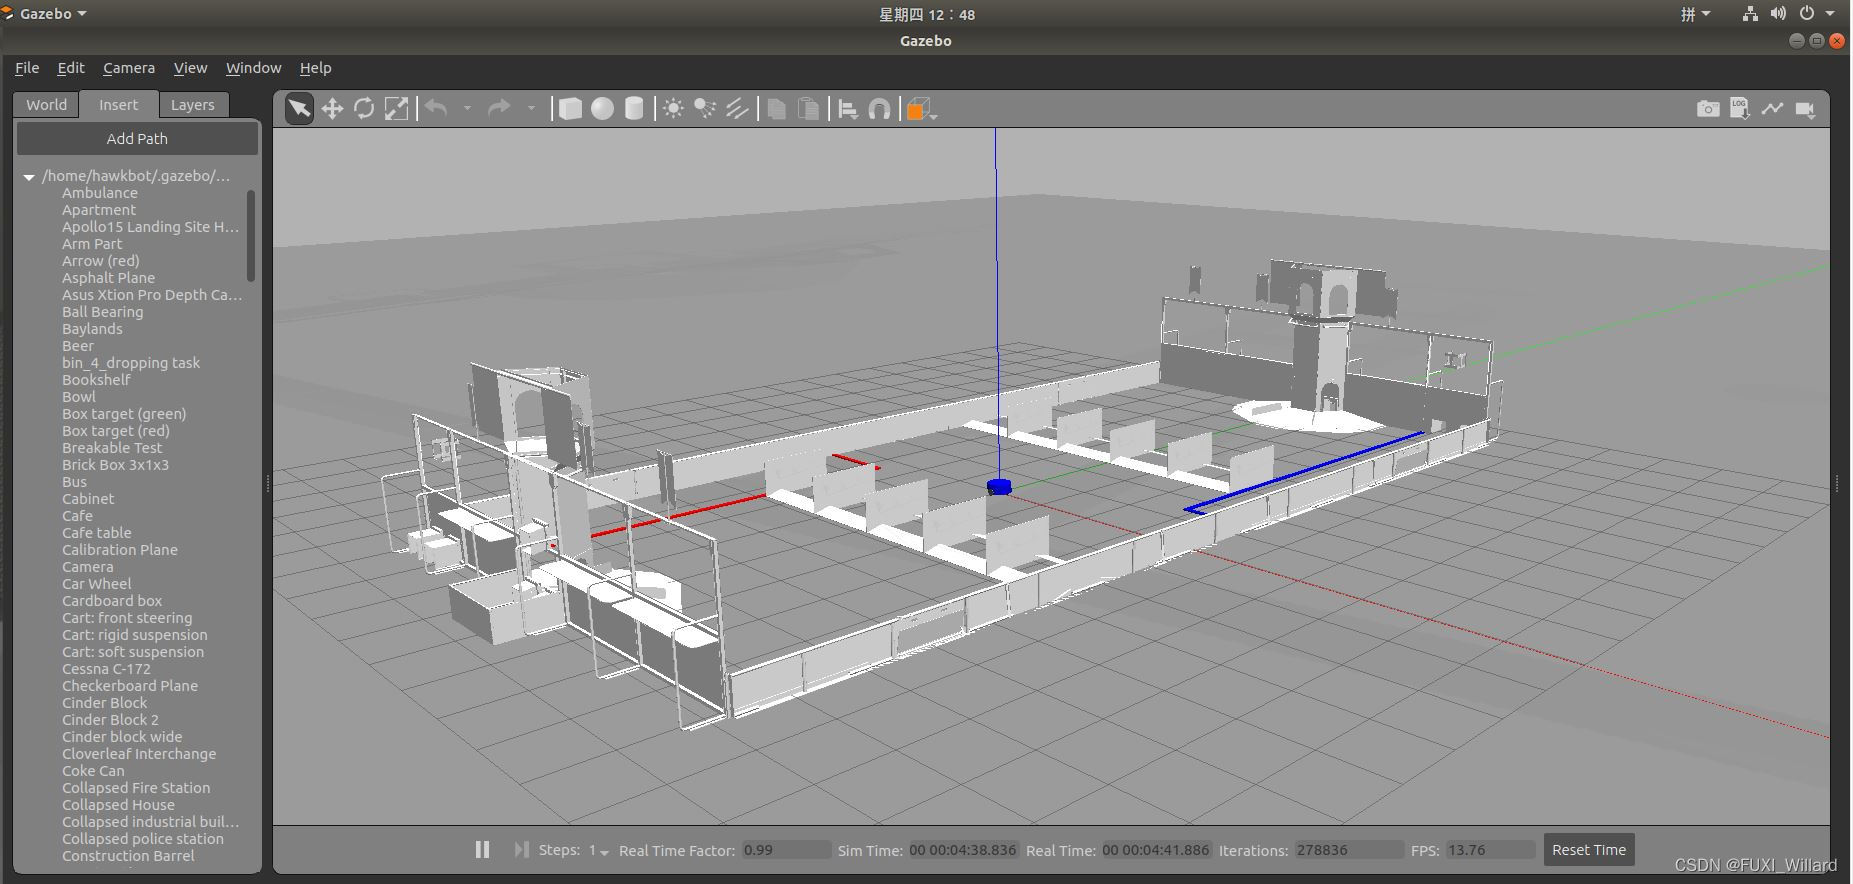Screen dimensions: 1853x884
Task: Select the Cardboard box model
Action: coord(112,601)
